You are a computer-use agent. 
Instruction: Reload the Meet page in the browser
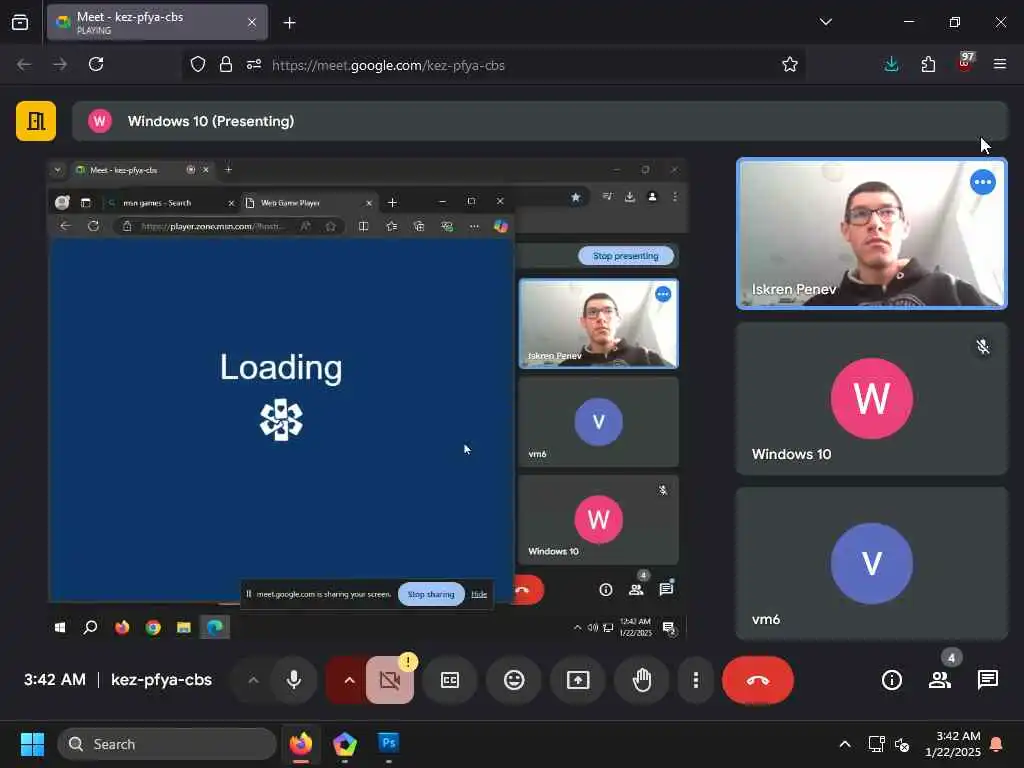click(x=96, y=64)
